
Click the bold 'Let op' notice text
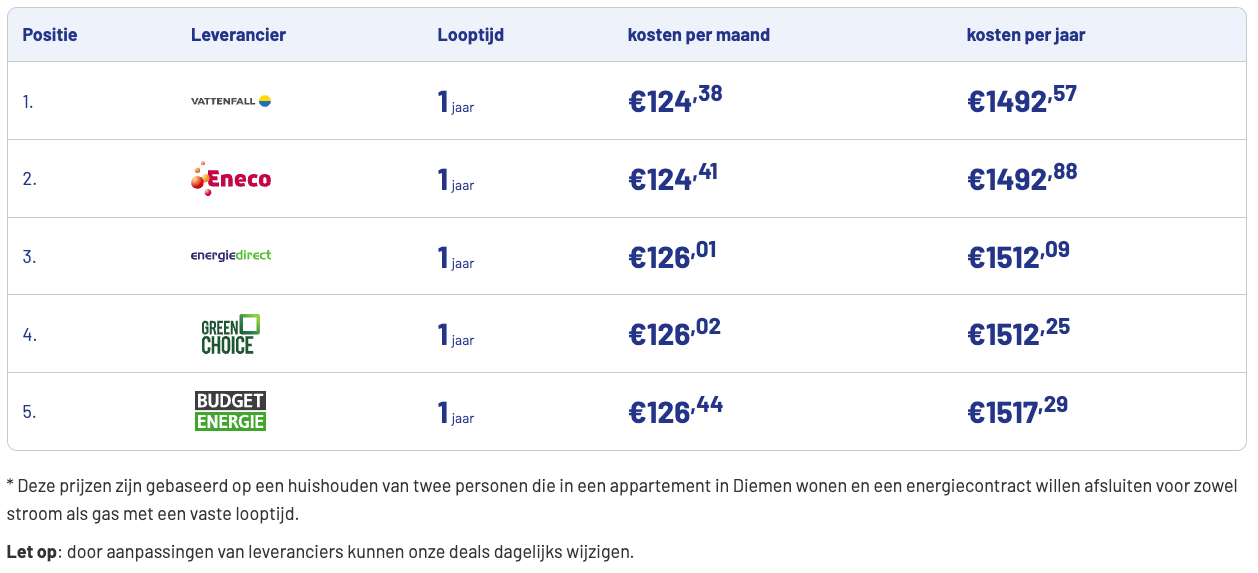(31, 552)
